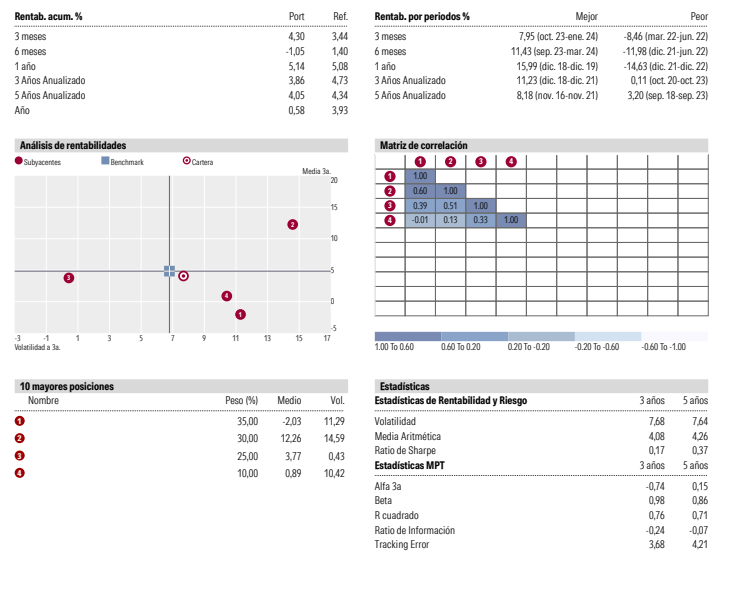Select scatter point 2 in the chart

click(292, 225)
